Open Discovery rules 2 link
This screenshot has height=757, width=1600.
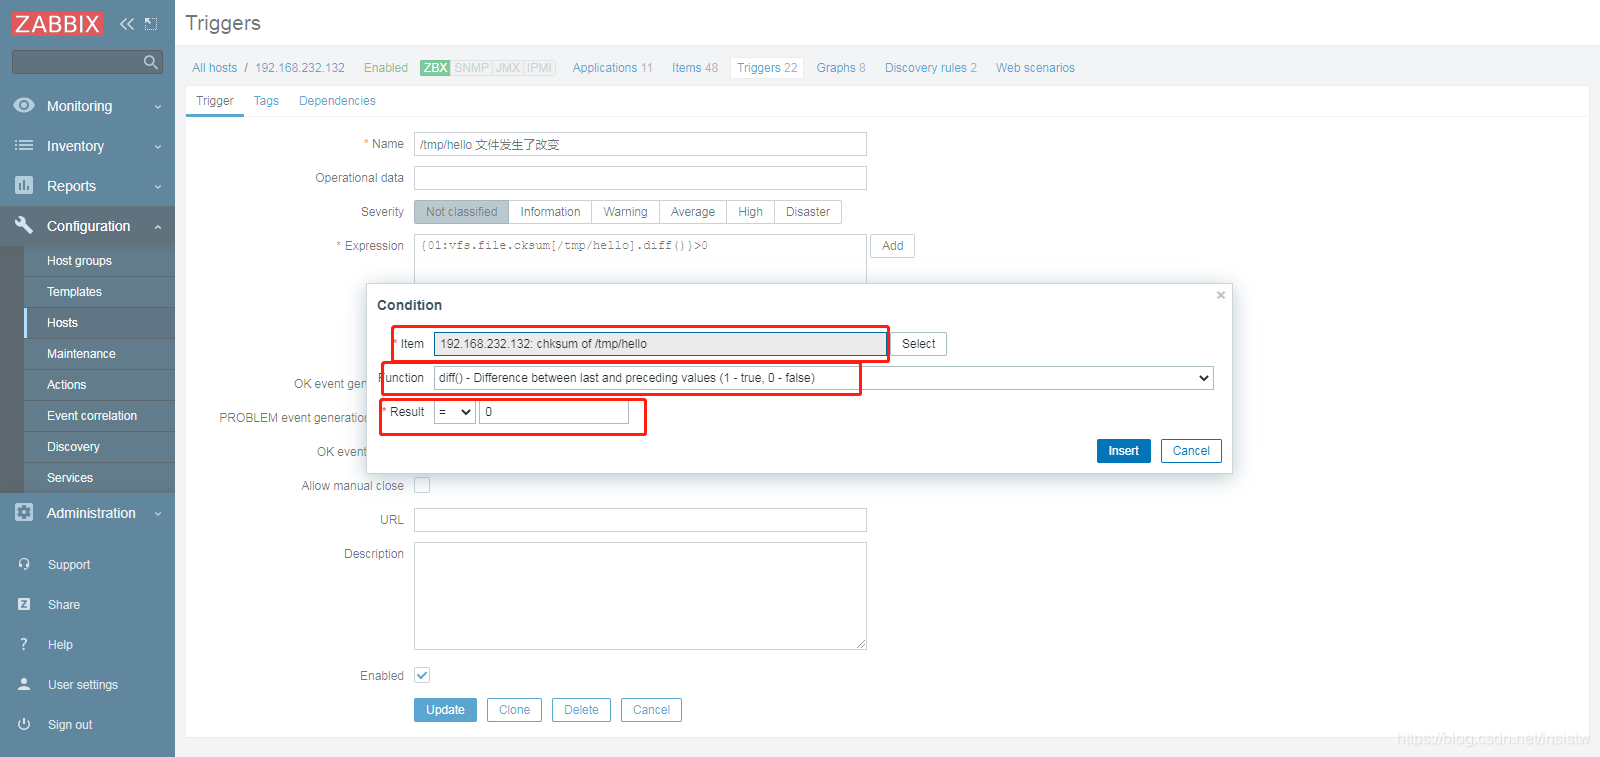coord(931,68)
